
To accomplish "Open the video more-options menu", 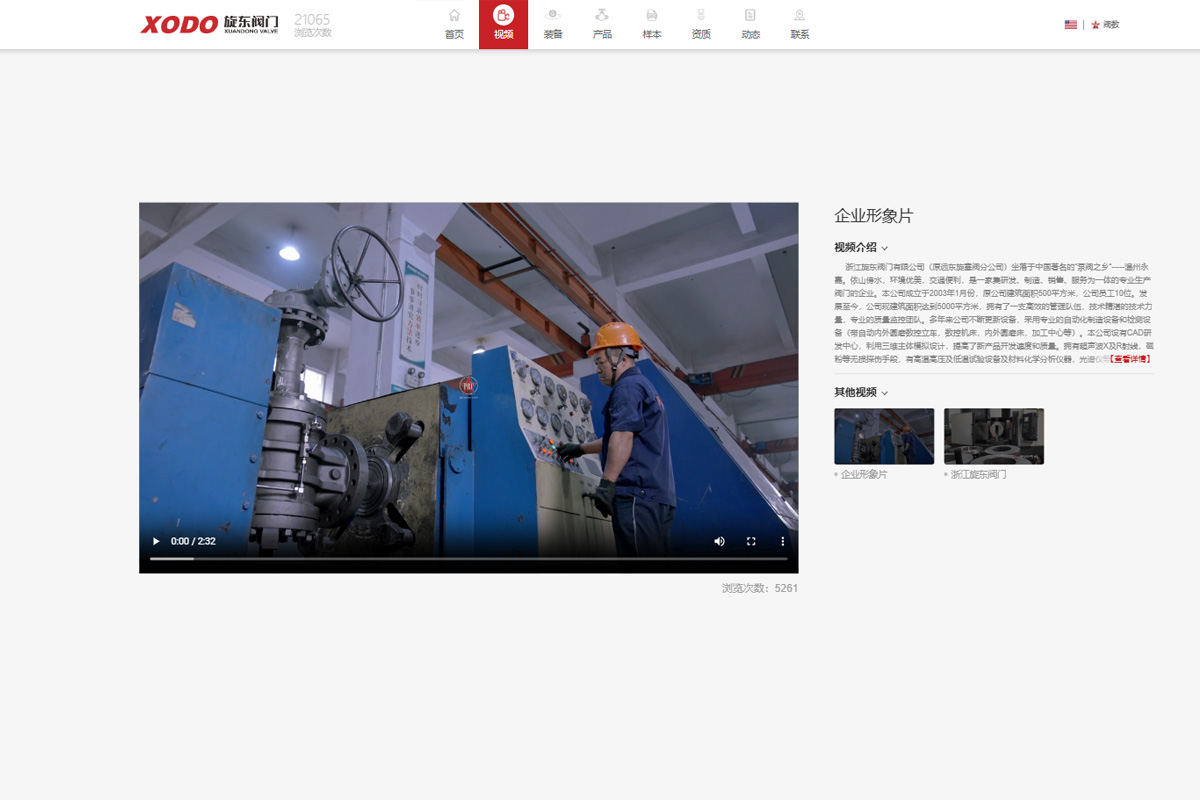I will pyautogui.click(x=783, y=541).
